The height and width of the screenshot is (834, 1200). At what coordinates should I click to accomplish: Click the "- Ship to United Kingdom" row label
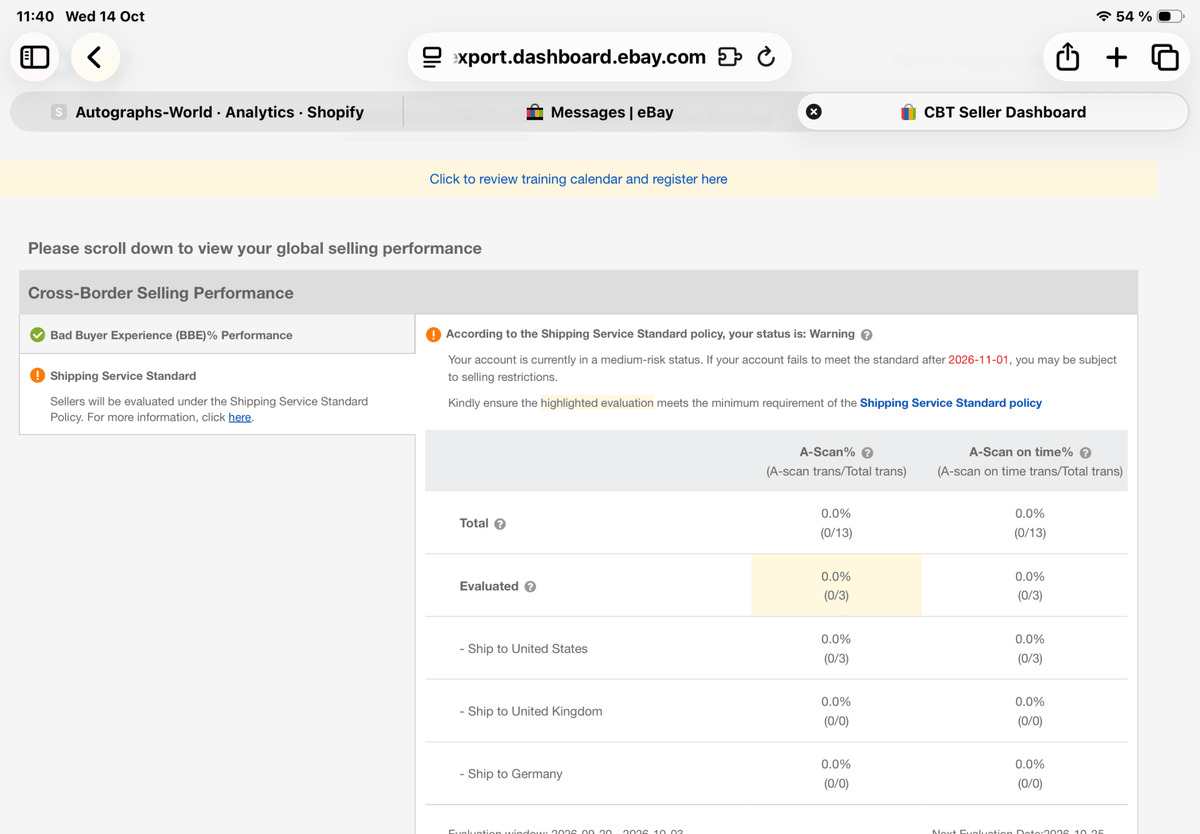click(531, 712)
